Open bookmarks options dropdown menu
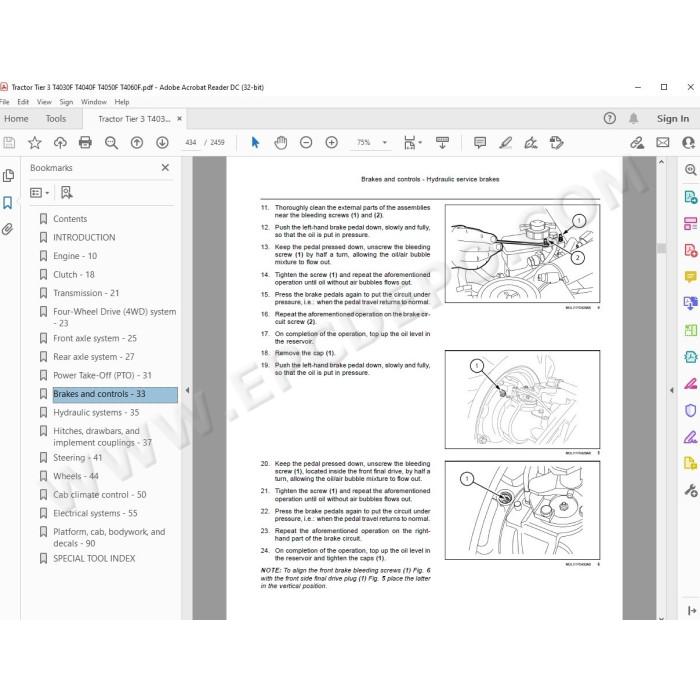The height and width of the screenshot is (700, 700). 39,193
